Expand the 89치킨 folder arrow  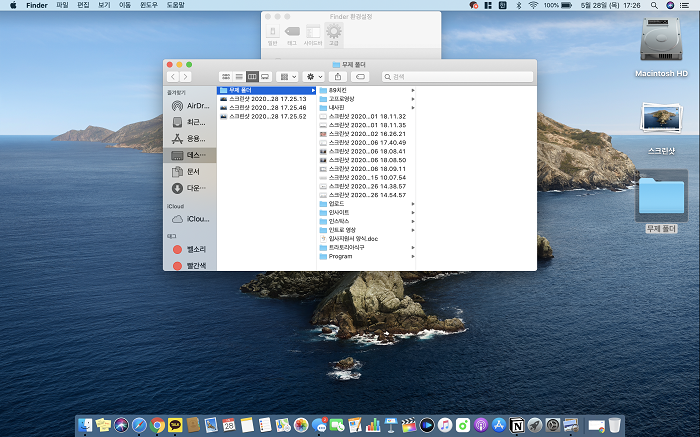tap(412, 90)
